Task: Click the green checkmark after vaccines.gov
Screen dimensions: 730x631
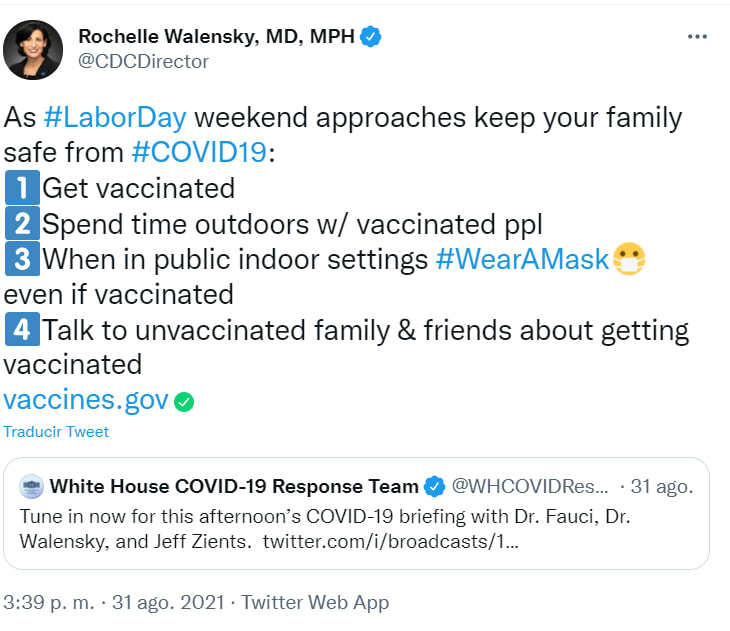Action: (x=184, y=402)
